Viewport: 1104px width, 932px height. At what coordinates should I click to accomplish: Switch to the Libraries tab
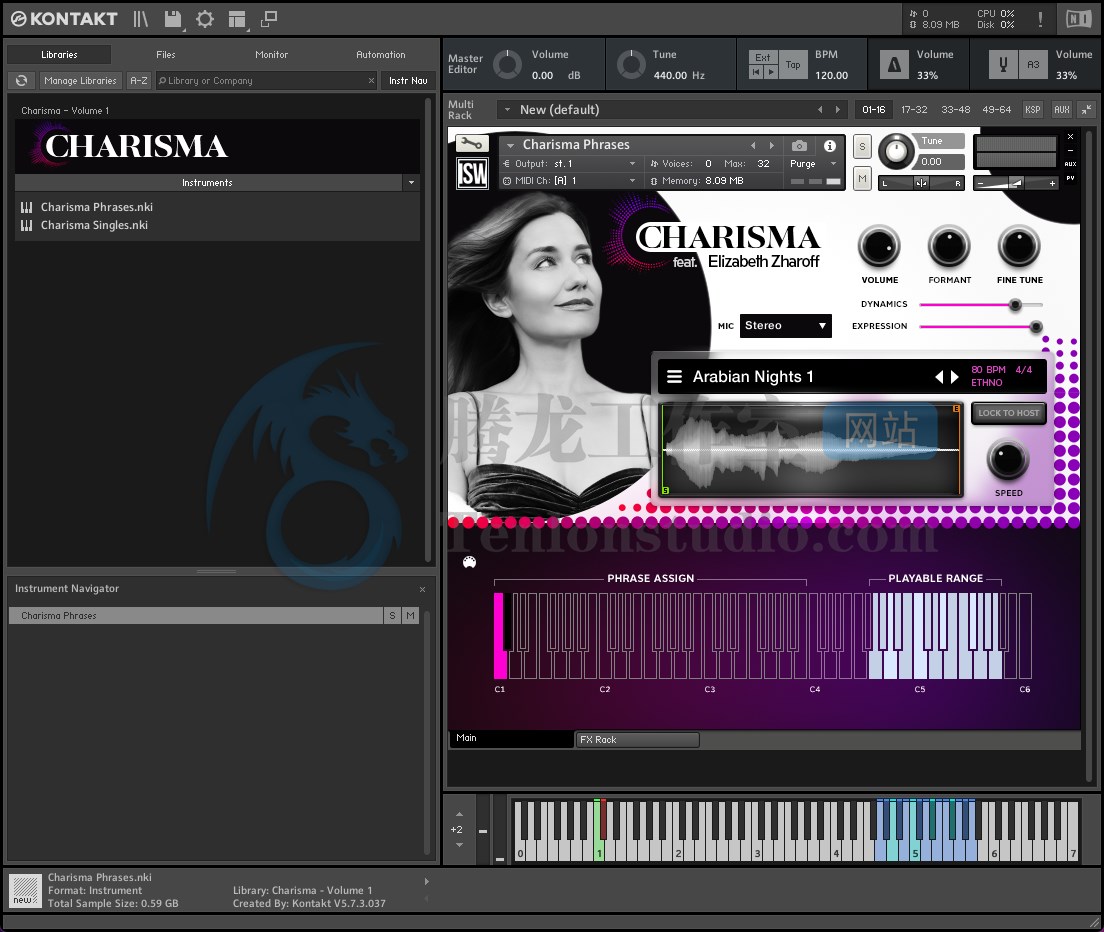click(x=59, y=54)
